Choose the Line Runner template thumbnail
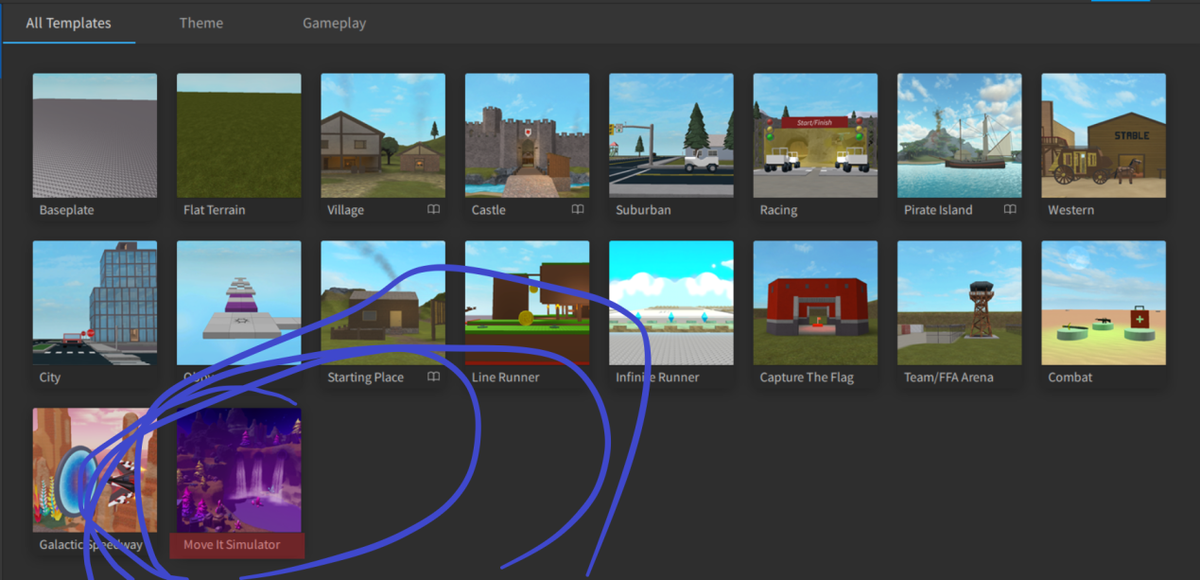Screen dimensions: 1200x580 coord(527,302)
